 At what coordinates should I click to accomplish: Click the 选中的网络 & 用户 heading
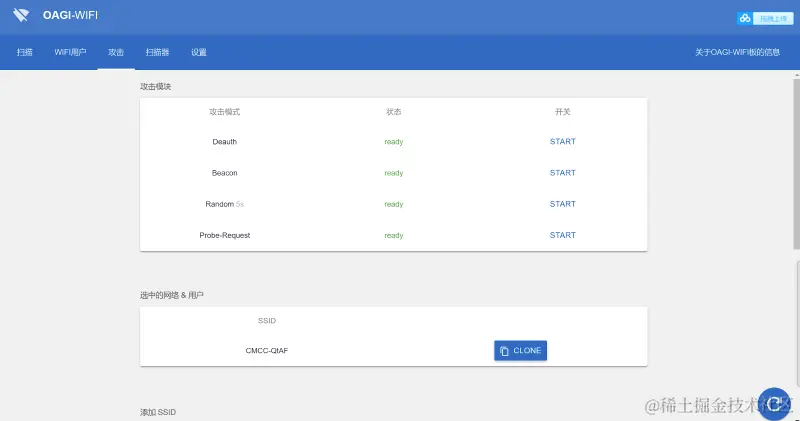pos(171,295)
